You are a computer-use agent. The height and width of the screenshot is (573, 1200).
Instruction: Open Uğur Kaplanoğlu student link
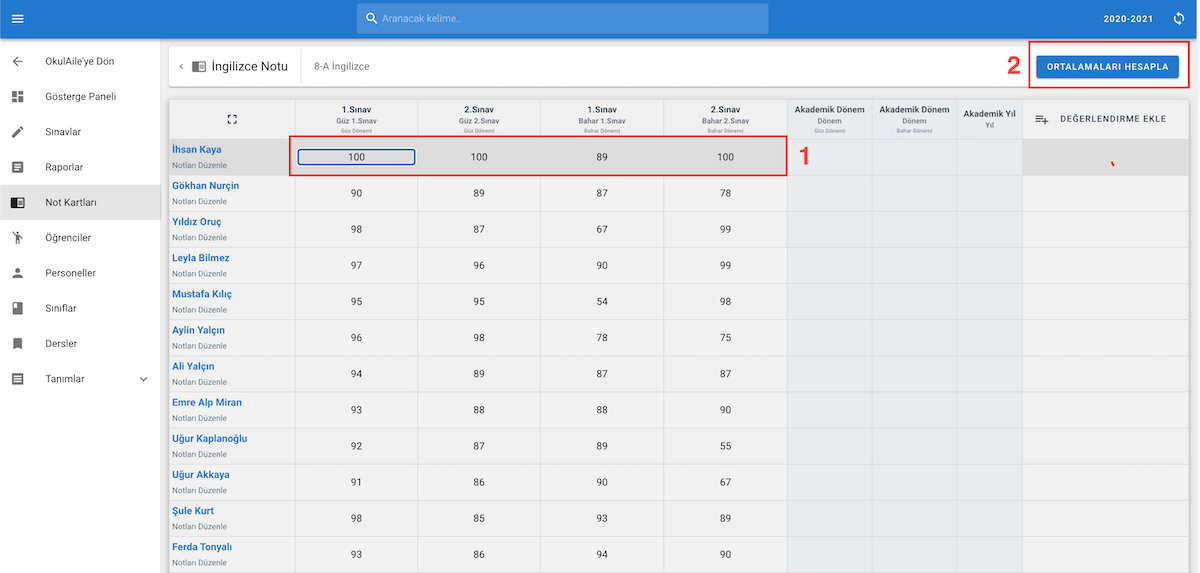tap(210, 438)
